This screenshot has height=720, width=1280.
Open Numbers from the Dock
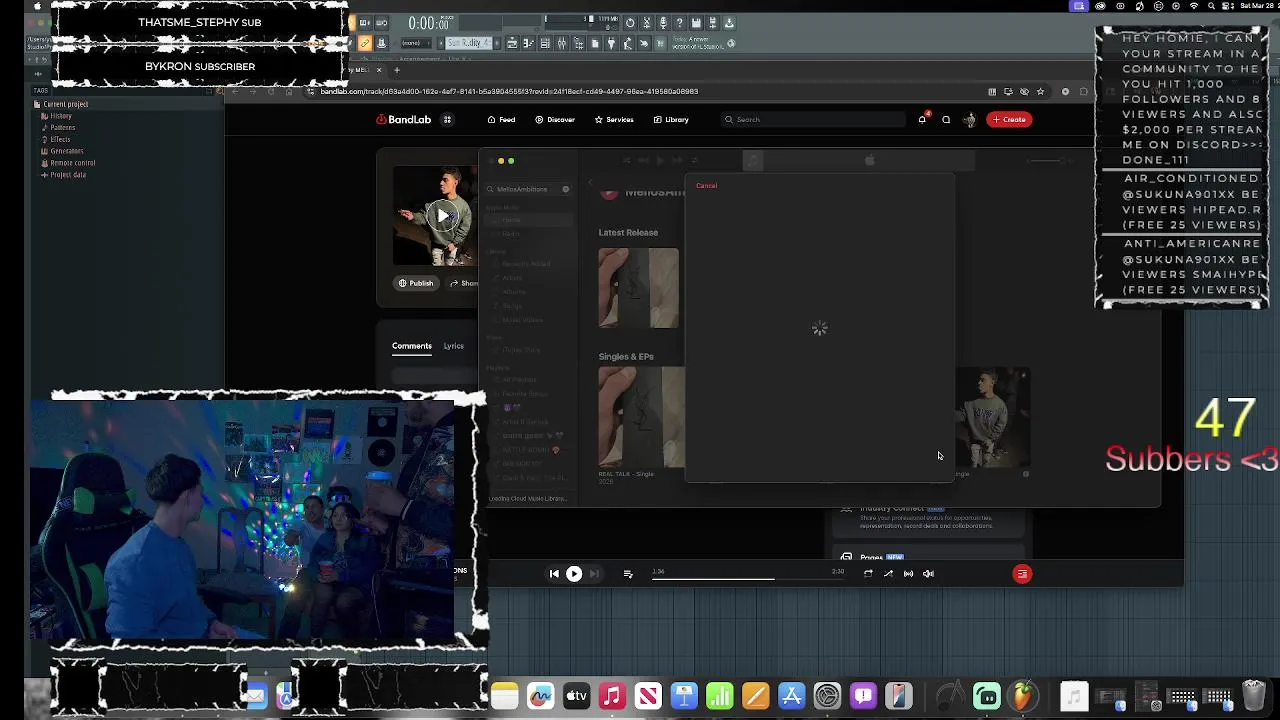[x=720, y=696]
